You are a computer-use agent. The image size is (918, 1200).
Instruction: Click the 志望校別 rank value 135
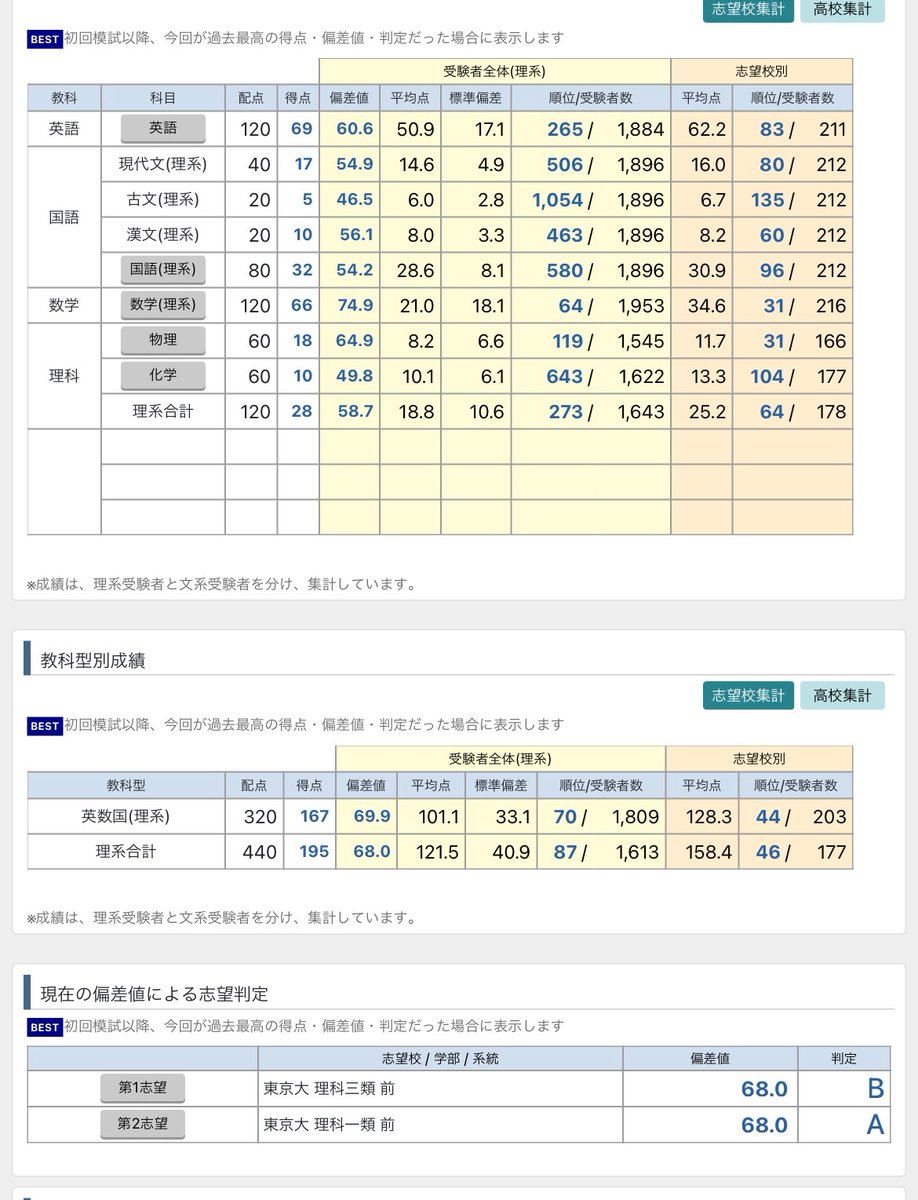767,200
